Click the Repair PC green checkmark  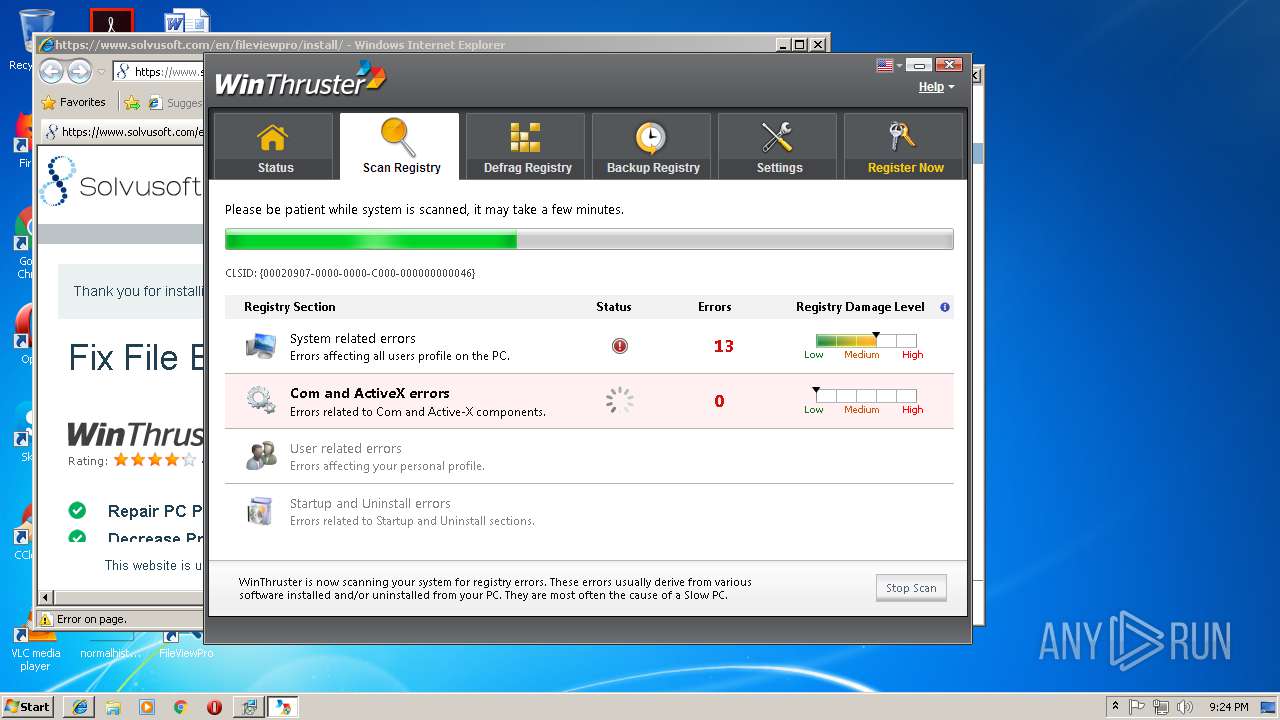coord(77,510)
